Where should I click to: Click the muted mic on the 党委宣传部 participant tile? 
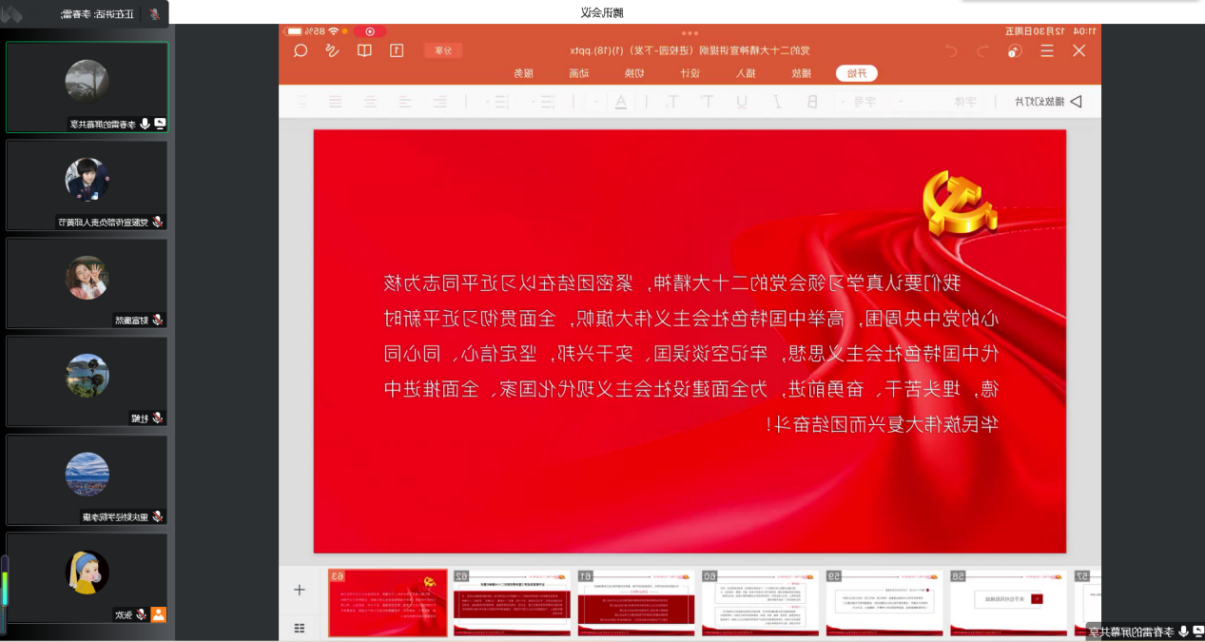[157, 222]
